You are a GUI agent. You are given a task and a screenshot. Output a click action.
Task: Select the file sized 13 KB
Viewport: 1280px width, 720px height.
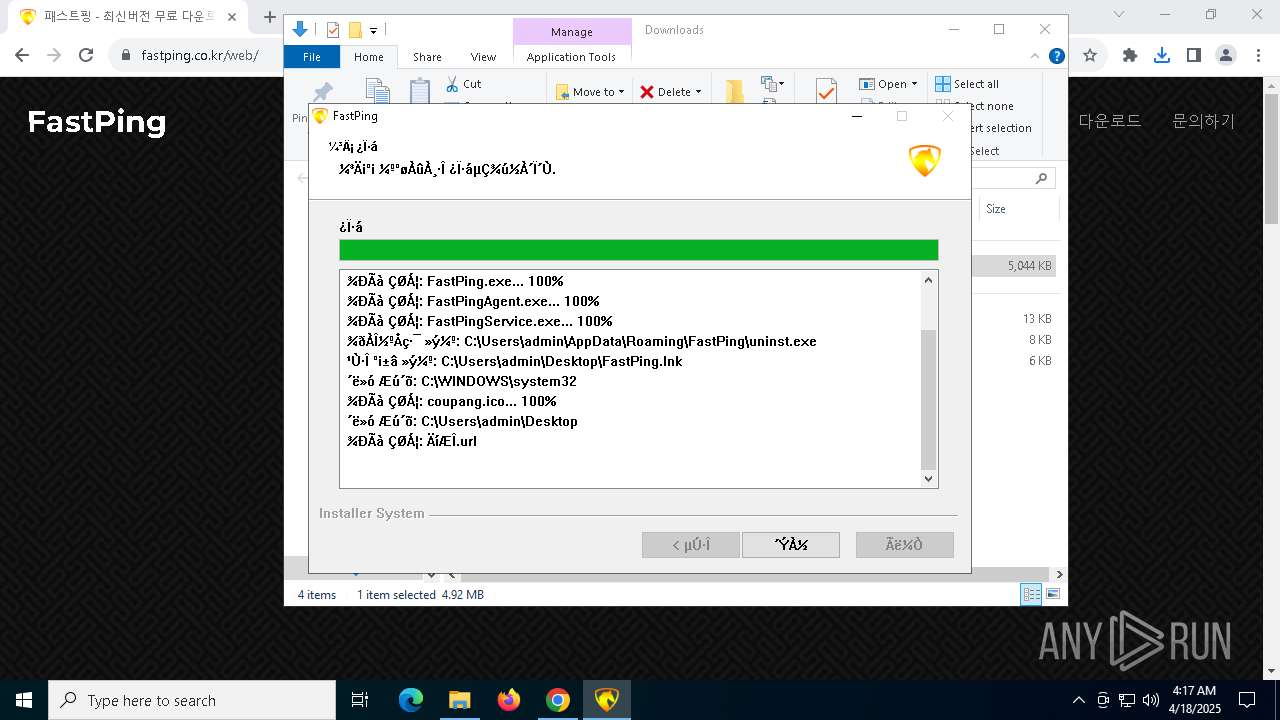1036,319
